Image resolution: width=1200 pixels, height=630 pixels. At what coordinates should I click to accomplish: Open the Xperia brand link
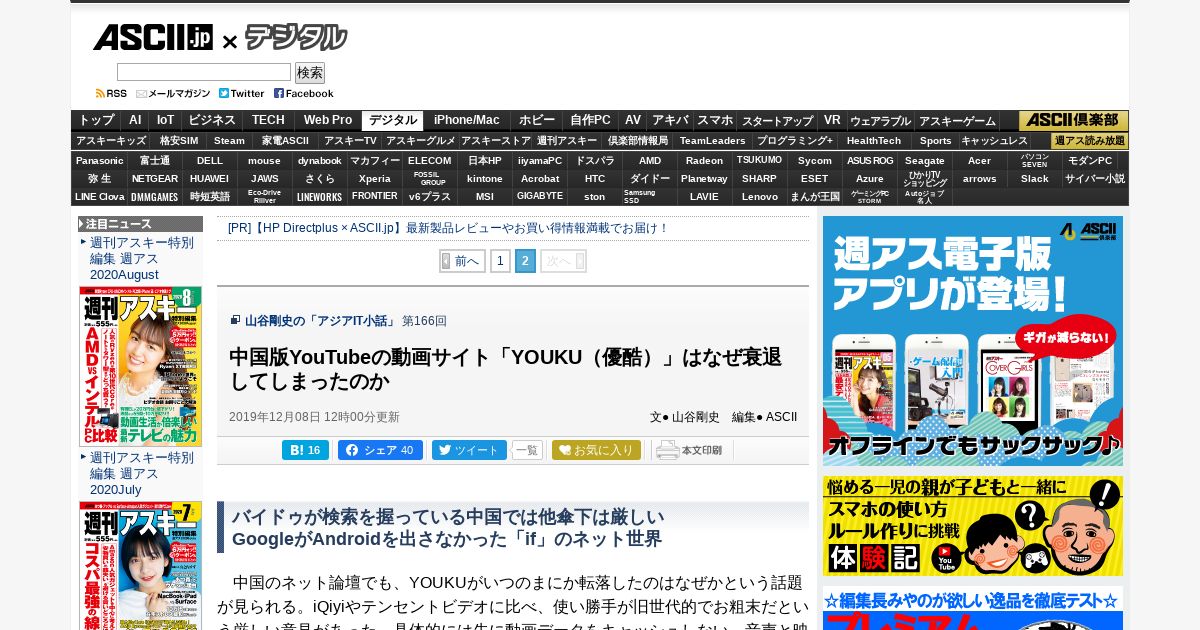click(375, 178)
